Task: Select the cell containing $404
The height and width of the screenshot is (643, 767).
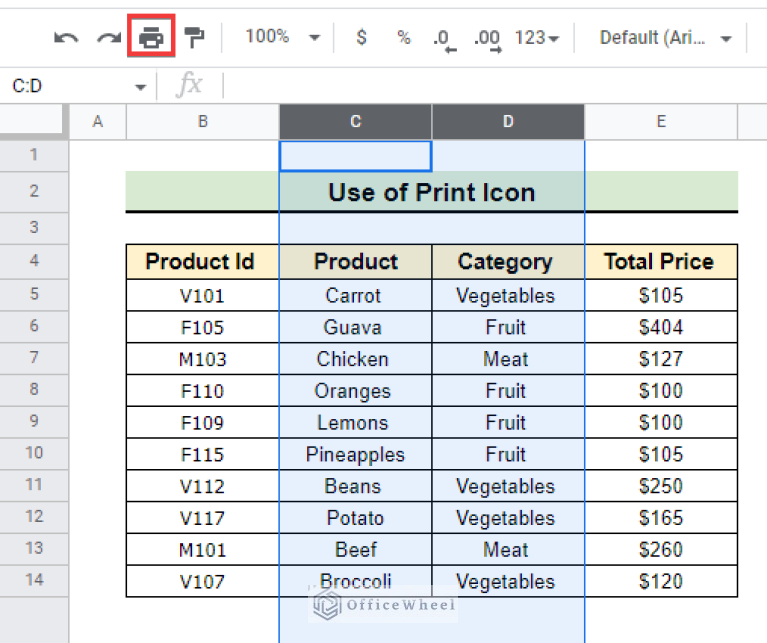Action: pos(660,327)
